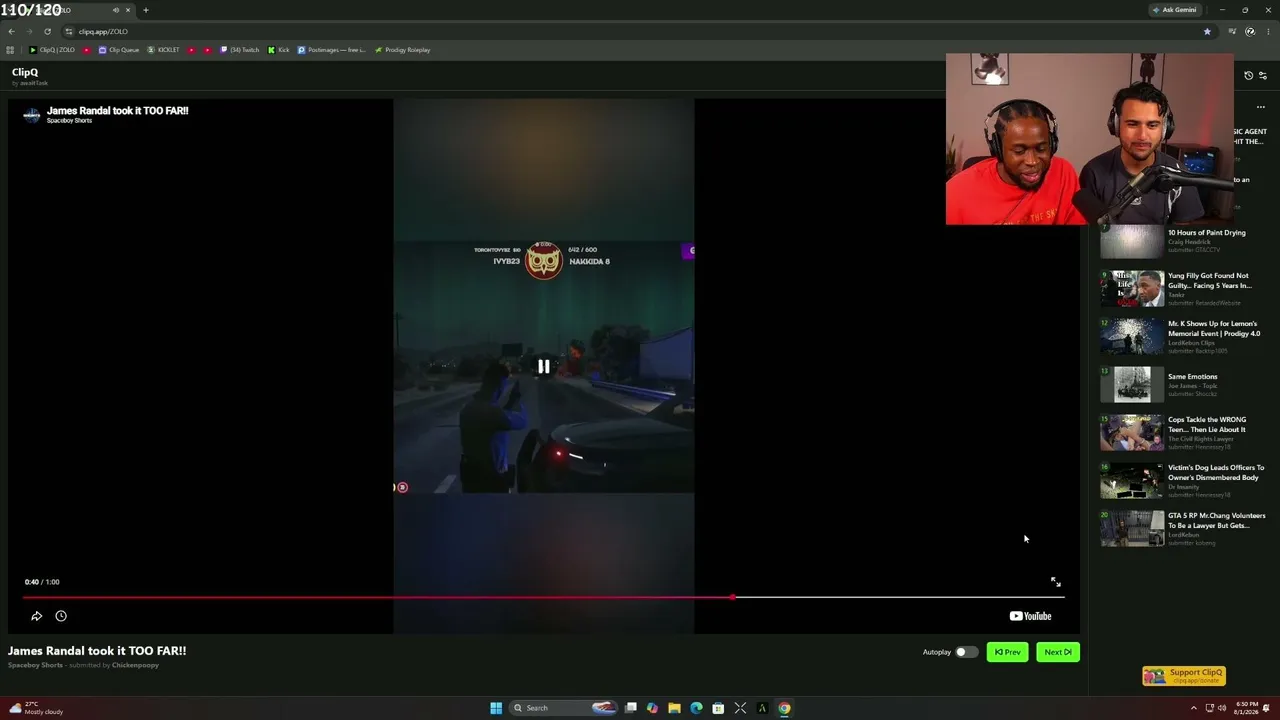Click the Ask Gemini button
1280x720 pixels.
1175,10
